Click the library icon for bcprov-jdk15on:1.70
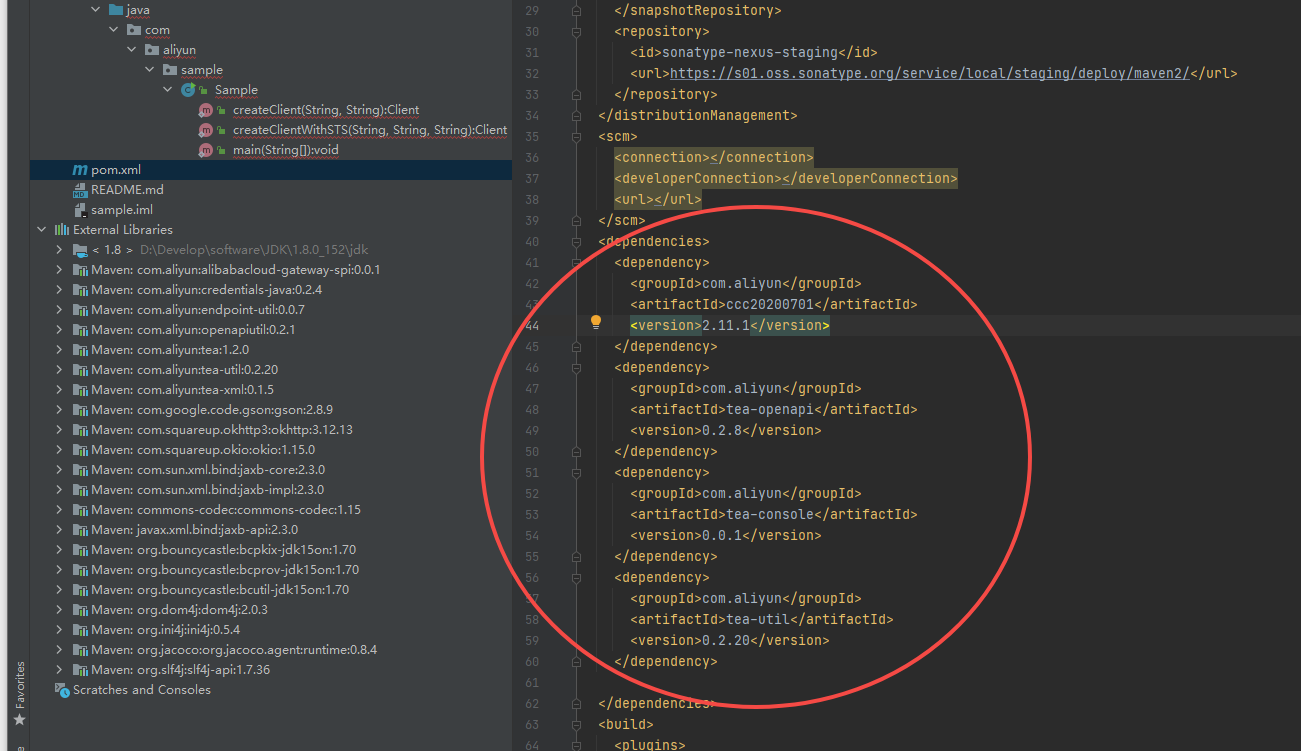 tap(80, 570)
